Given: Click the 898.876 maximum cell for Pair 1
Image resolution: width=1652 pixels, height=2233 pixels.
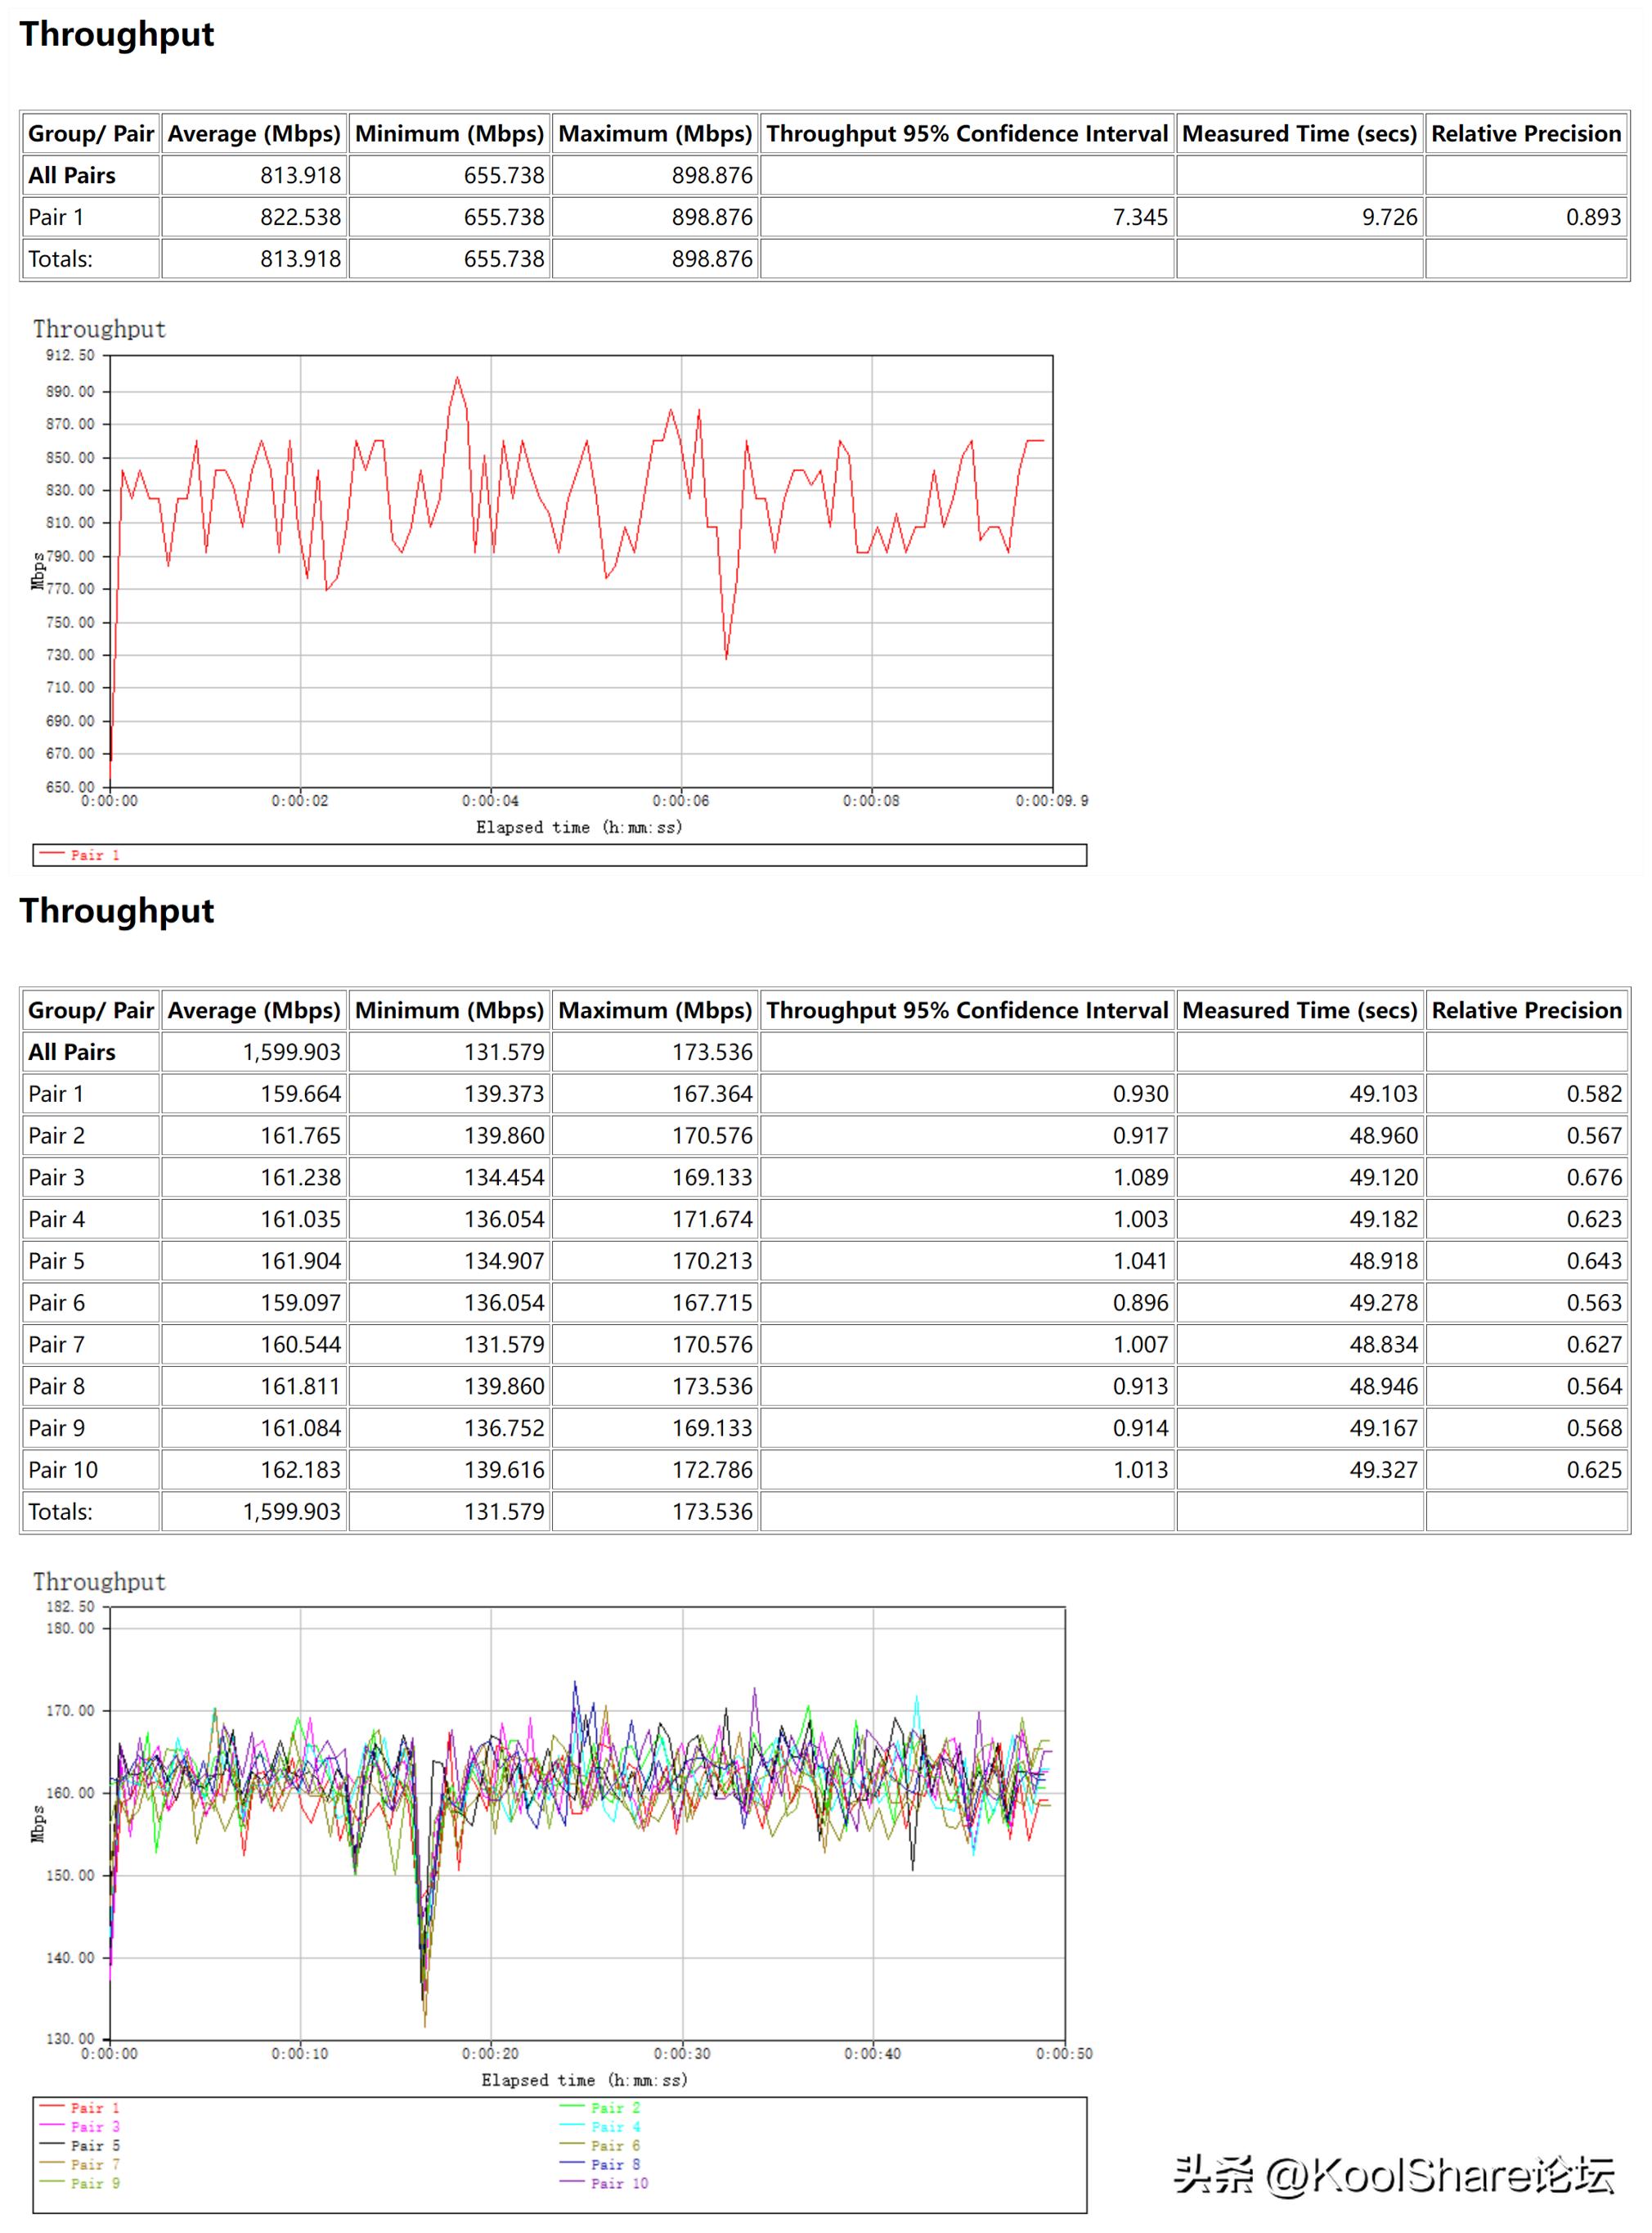Looking at the screenshot, I should (711, 217).
